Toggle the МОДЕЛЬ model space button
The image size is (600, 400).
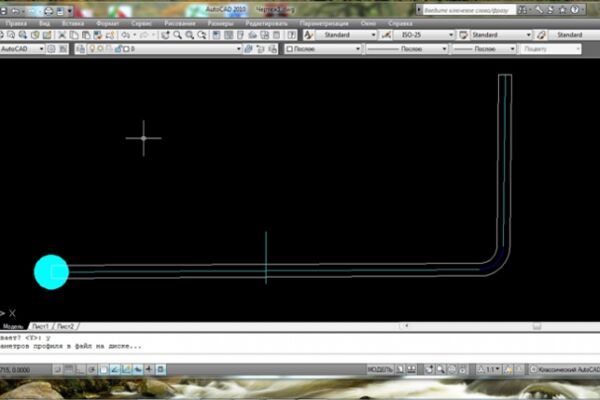tap(380, 369)
